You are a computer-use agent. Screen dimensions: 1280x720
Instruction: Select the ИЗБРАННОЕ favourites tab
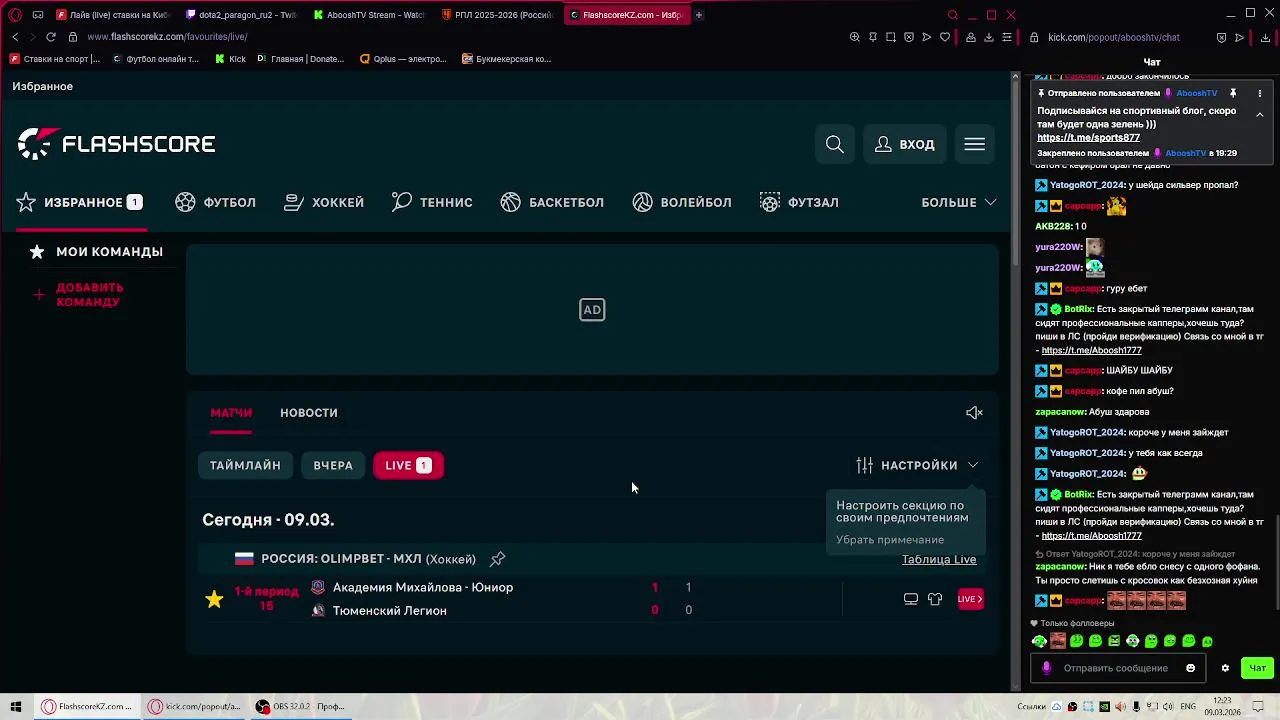tap(79, 202)
